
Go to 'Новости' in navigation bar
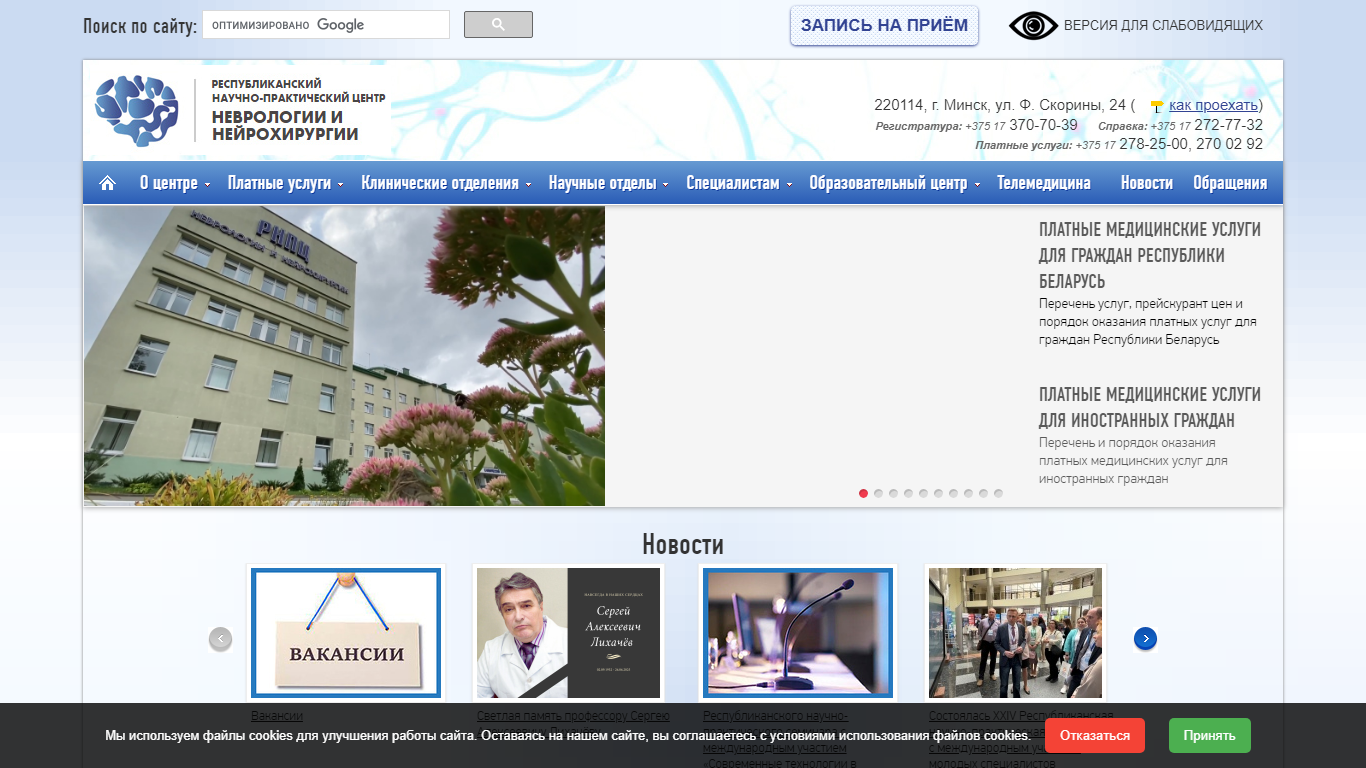[x=1147, y=183]
